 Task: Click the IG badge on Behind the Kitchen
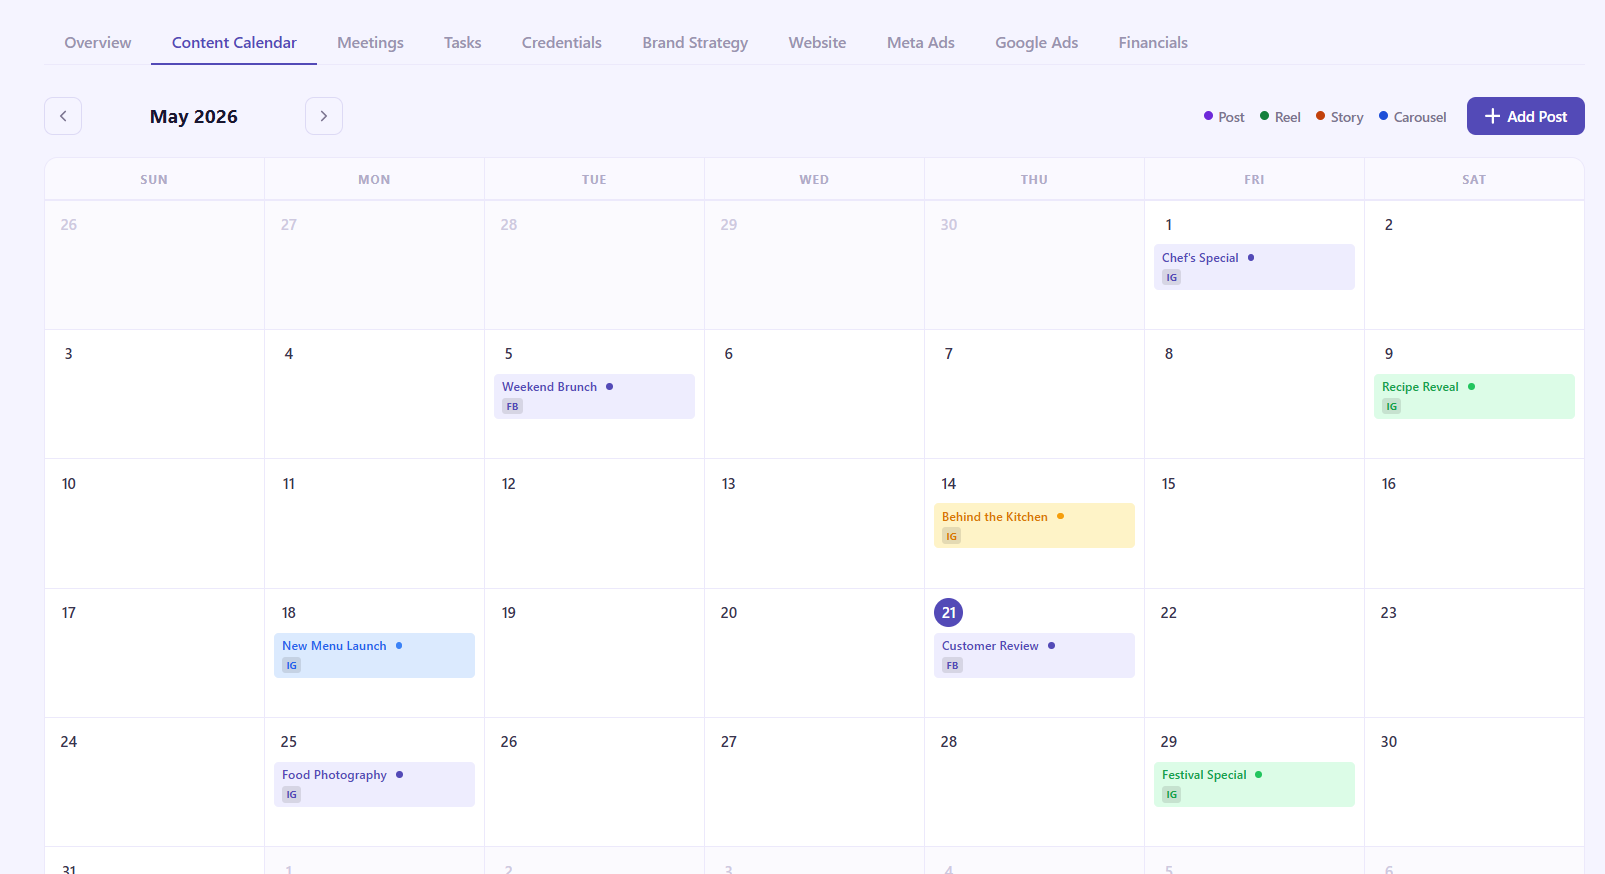[x=951, y=536]
